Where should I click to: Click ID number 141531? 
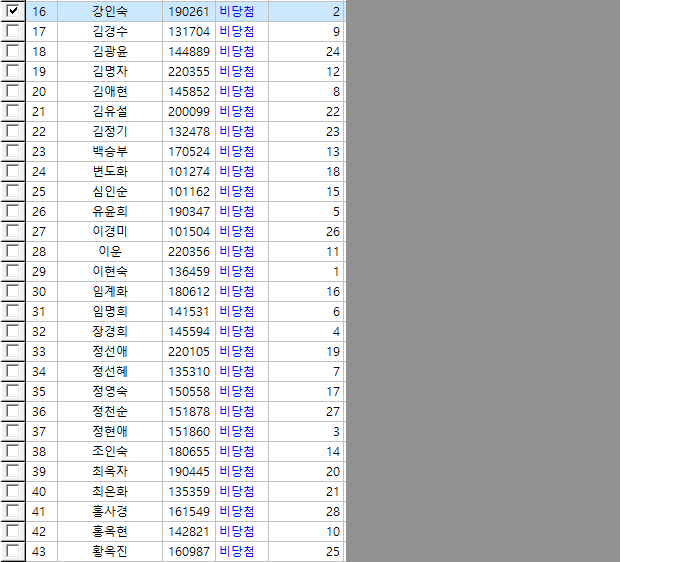pos(189,311)
